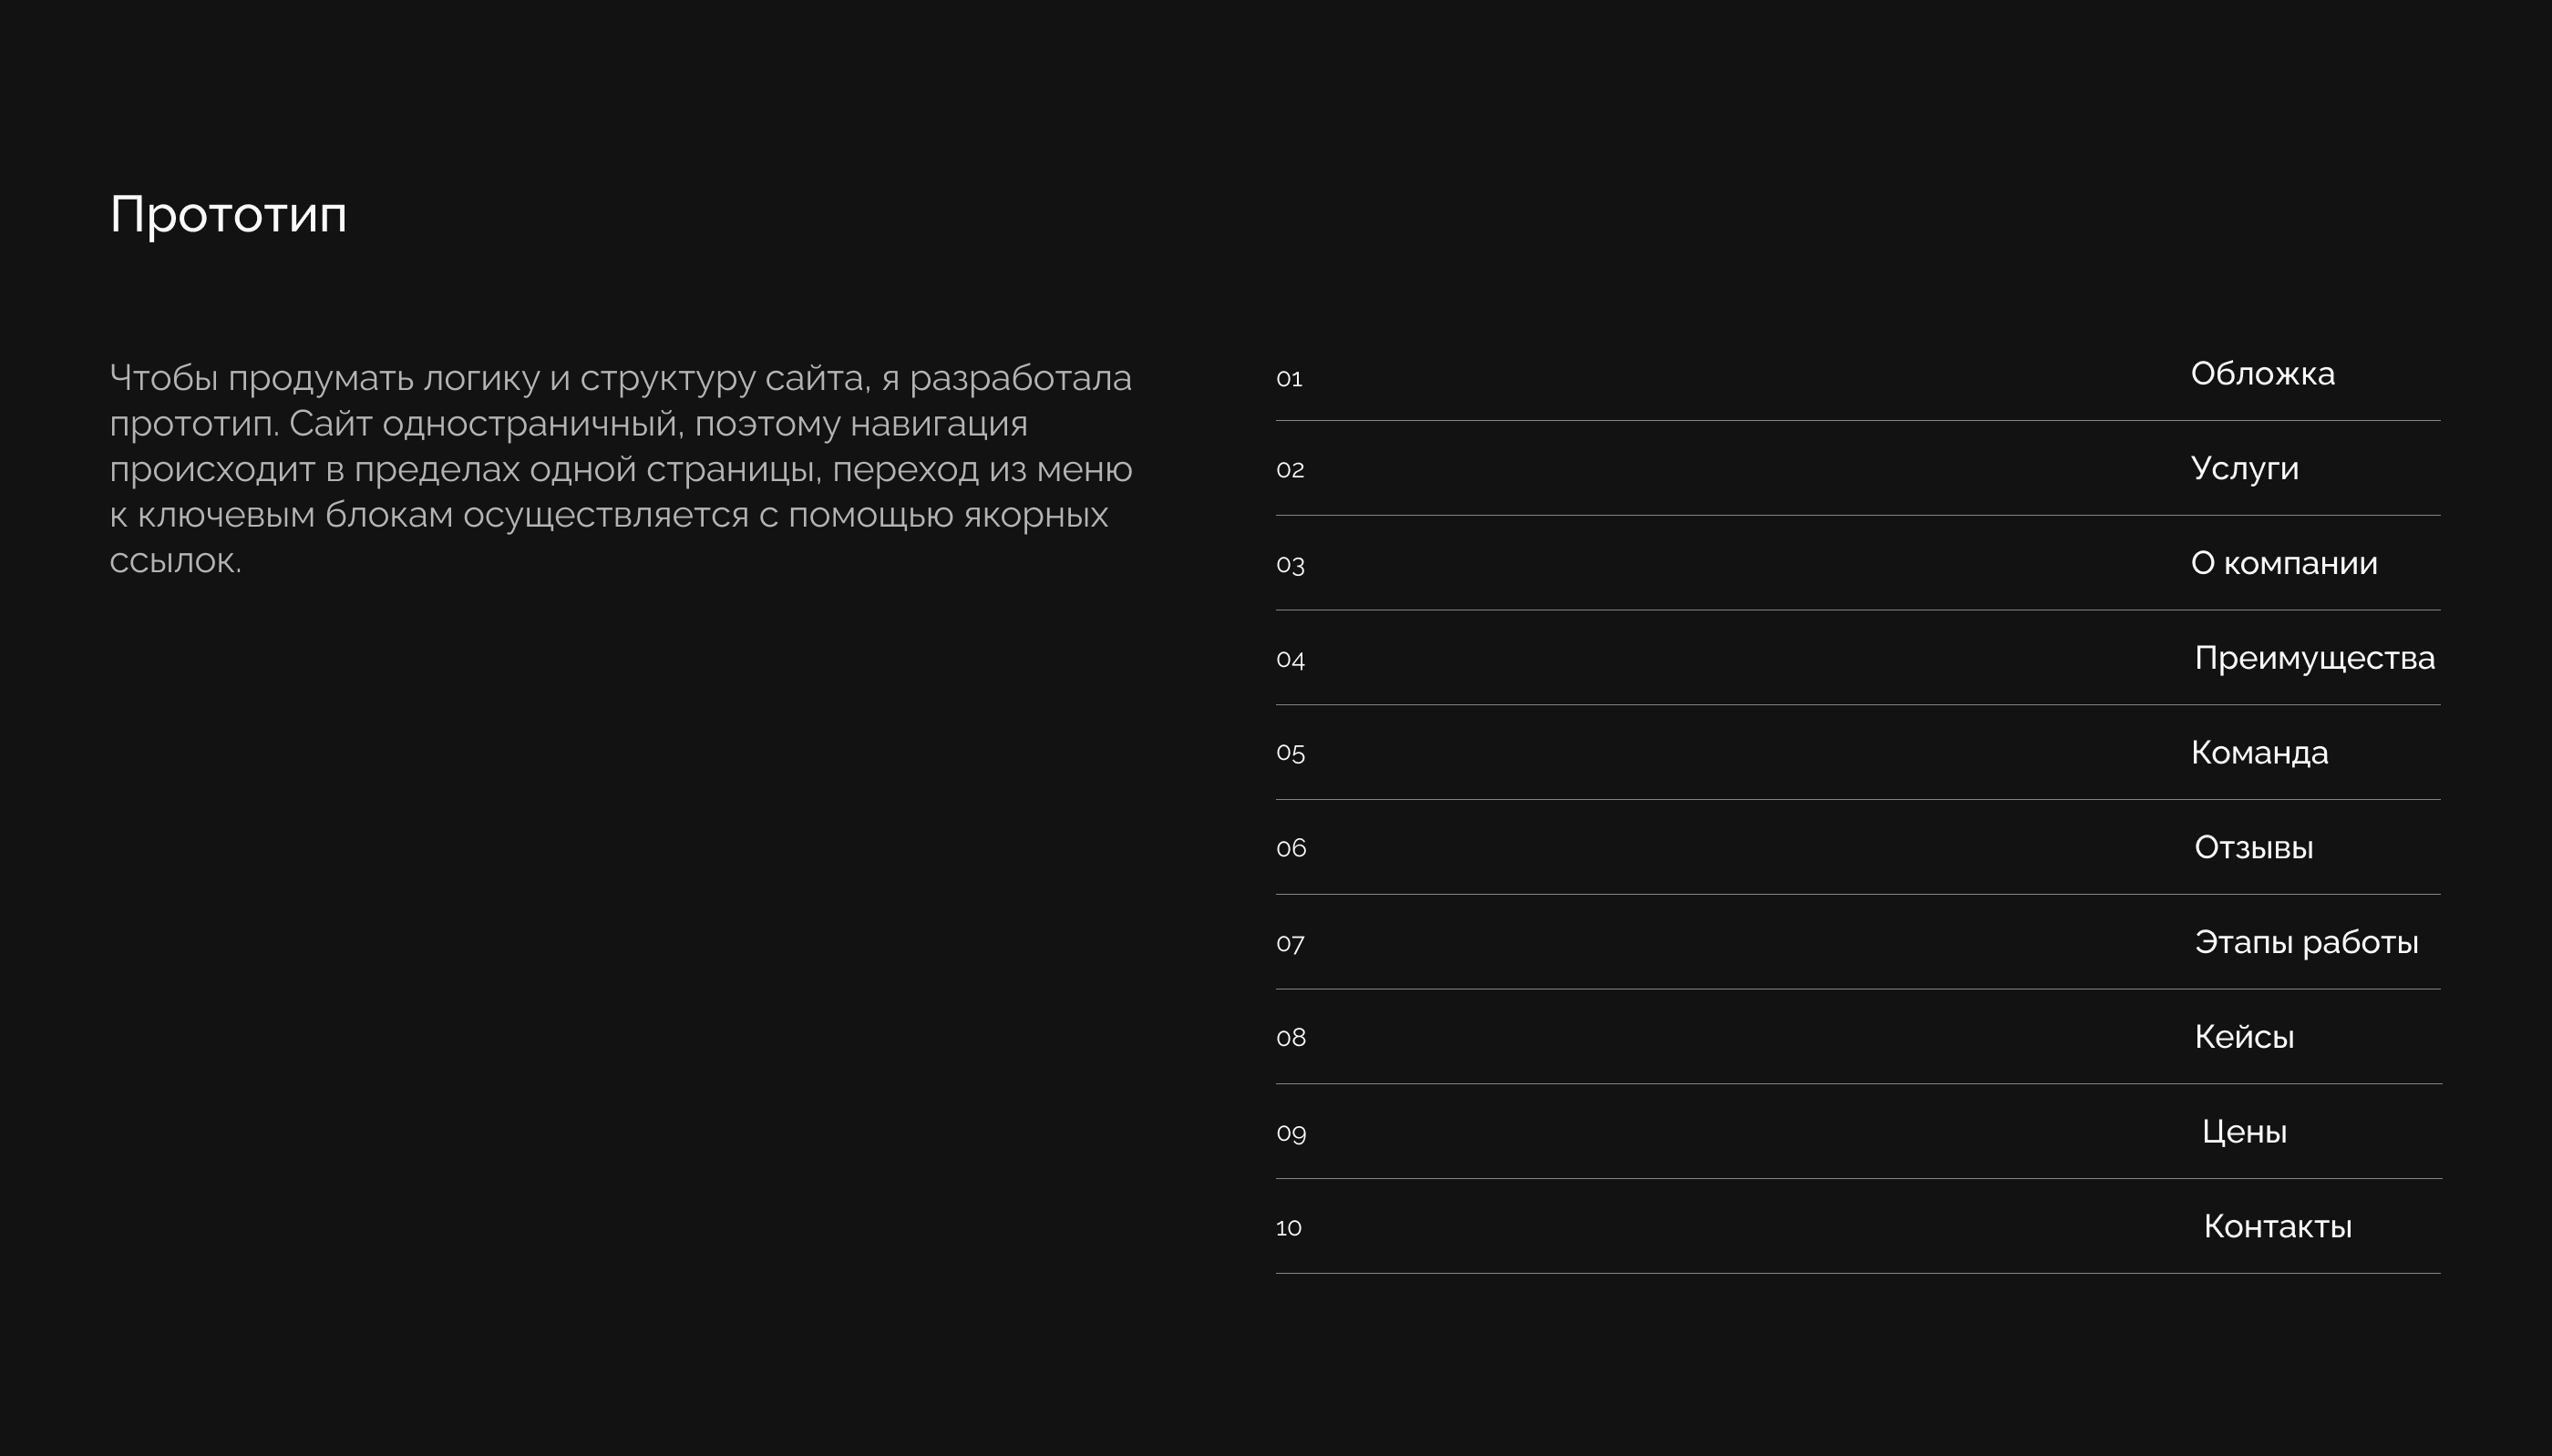Click the Прототип heading

point(228,215)
